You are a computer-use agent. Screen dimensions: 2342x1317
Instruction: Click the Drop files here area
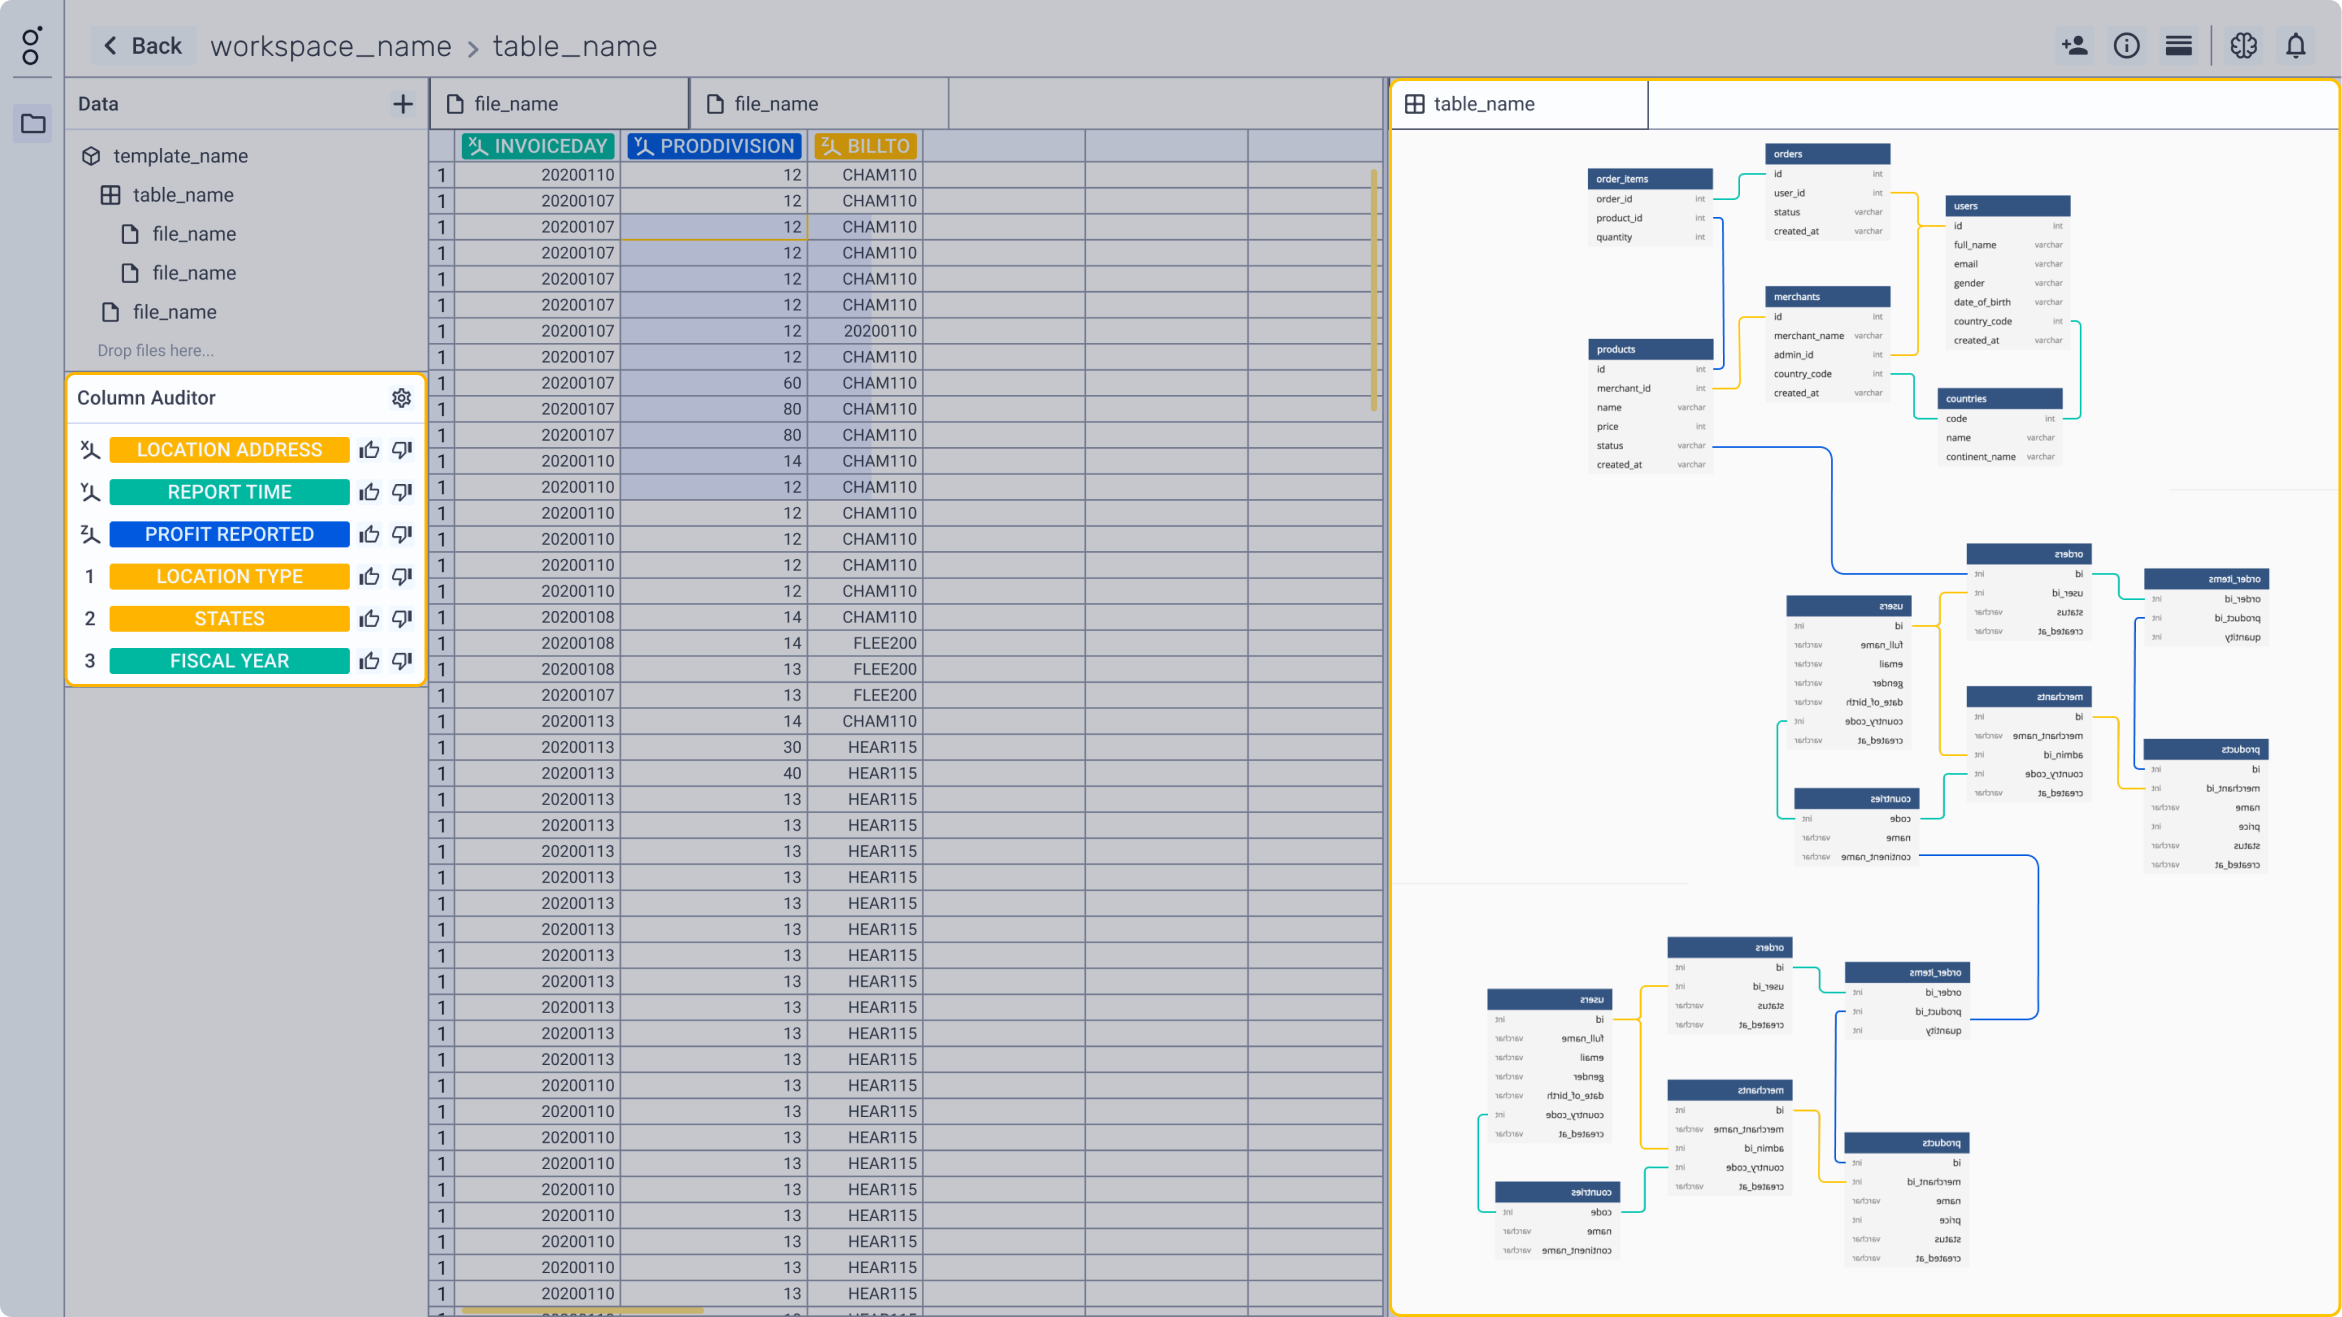tap(156, 351)
